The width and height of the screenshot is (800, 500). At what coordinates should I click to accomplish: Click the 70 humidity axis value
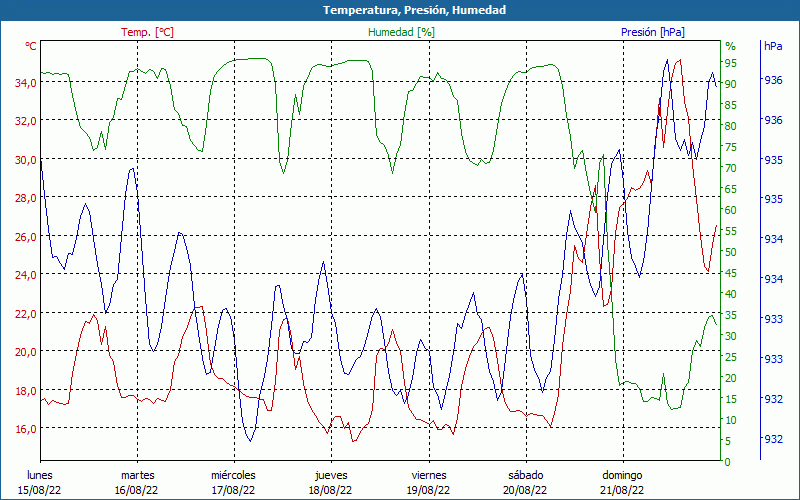pos(731,168)
